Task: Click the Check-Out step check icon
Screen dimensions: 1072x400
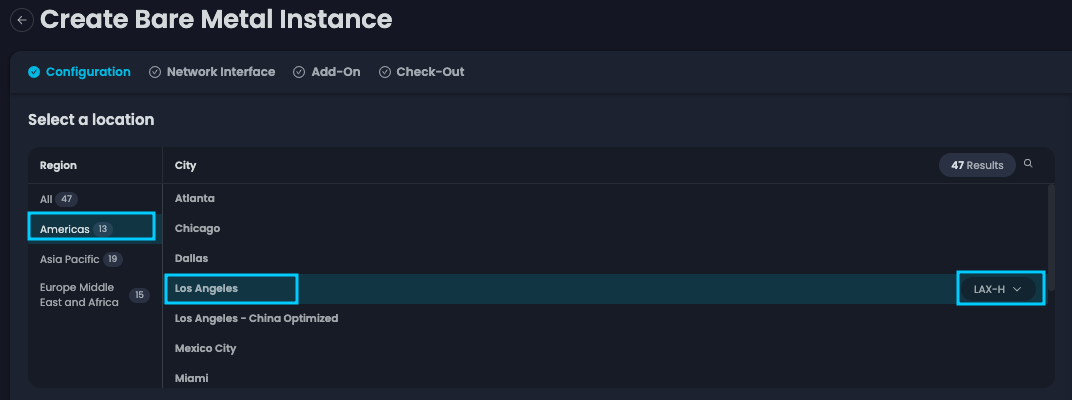Action: coord(385,72)
